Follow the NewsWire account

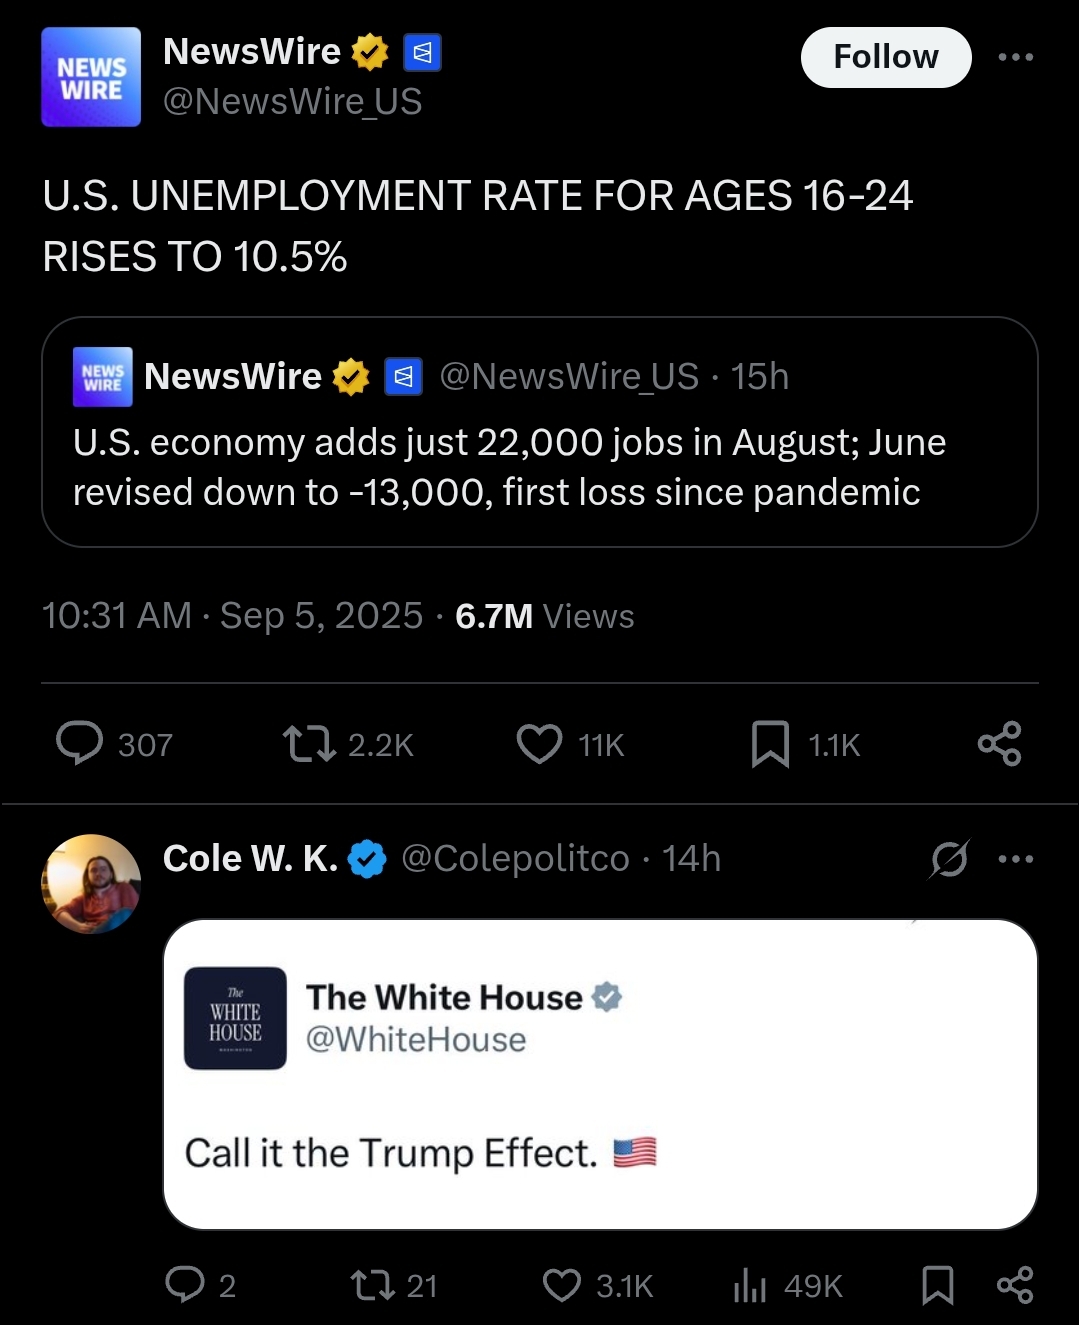pos(886,57)
